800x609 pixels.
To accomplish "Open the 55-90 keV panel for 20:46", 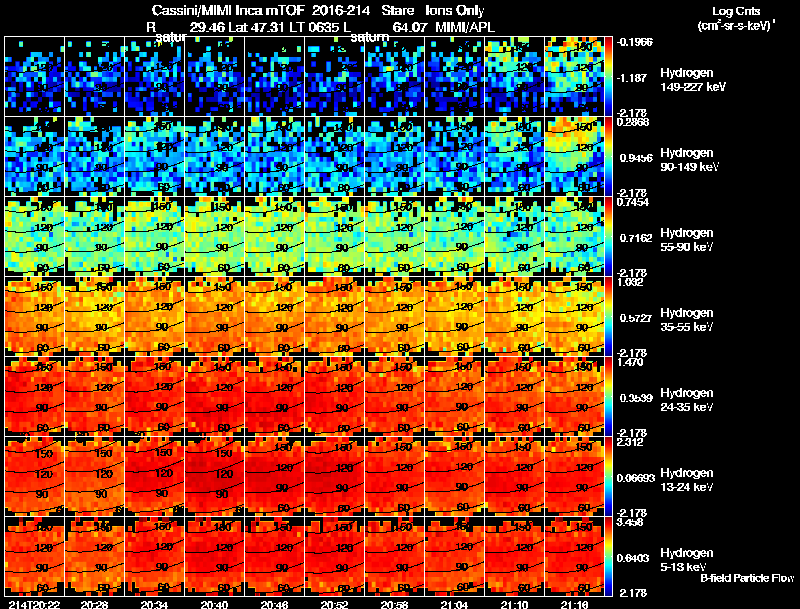I will tap(274, 237).
